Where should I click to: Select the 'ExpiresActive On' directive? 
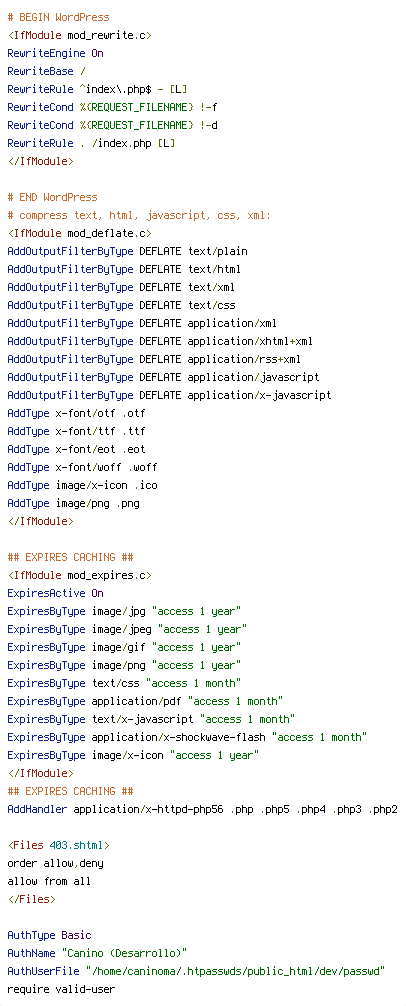tap(55, 592)
